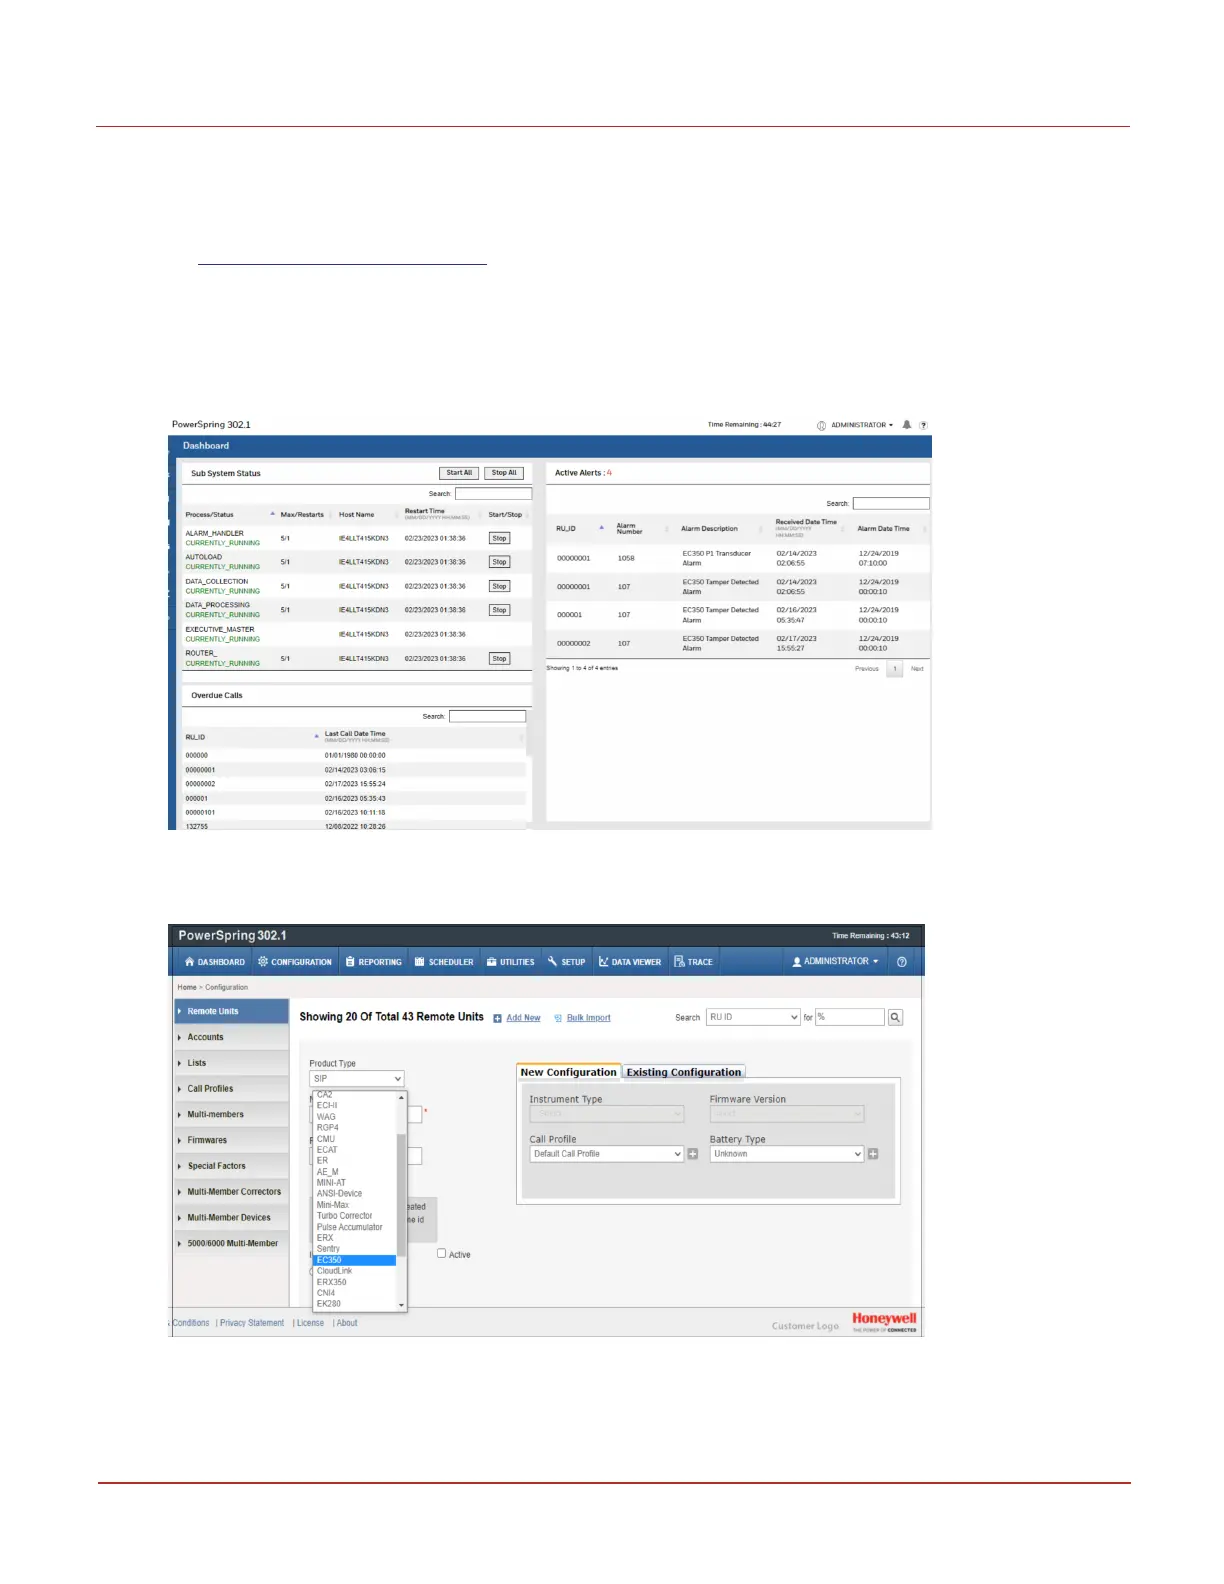The height and width of the screenshot is (1584, 1224).
Task: Open help icon in Configuration top bar
Action: click(902, 962)
